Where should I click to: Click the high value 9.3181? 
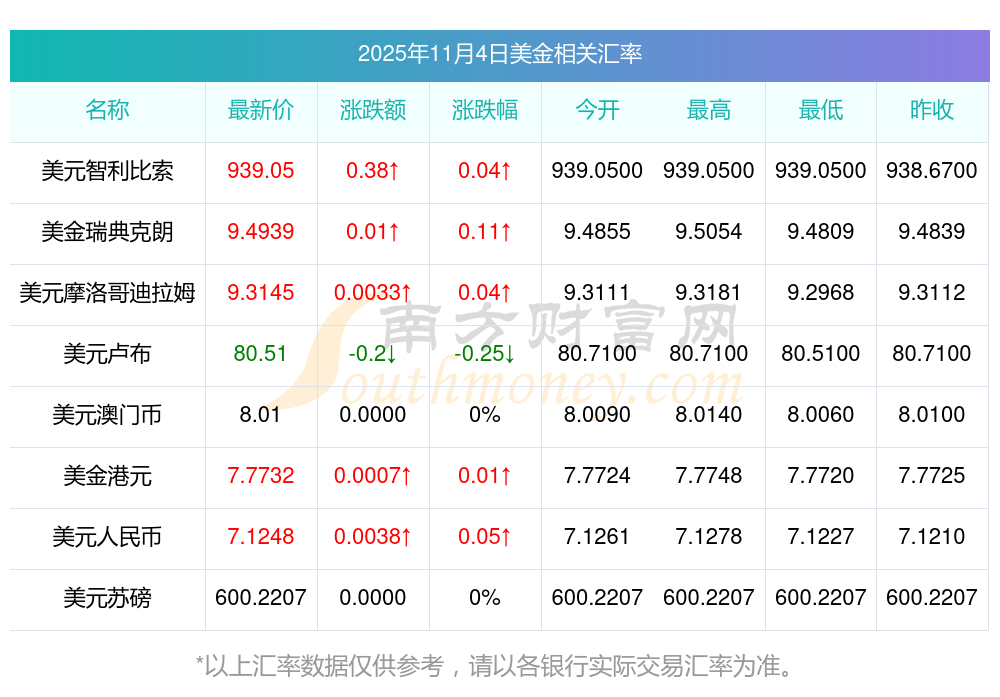709,292
